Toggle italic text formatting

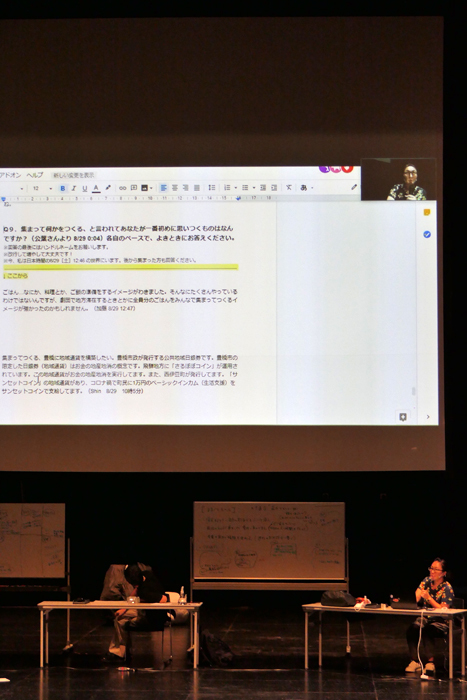(x=74, y=188)
